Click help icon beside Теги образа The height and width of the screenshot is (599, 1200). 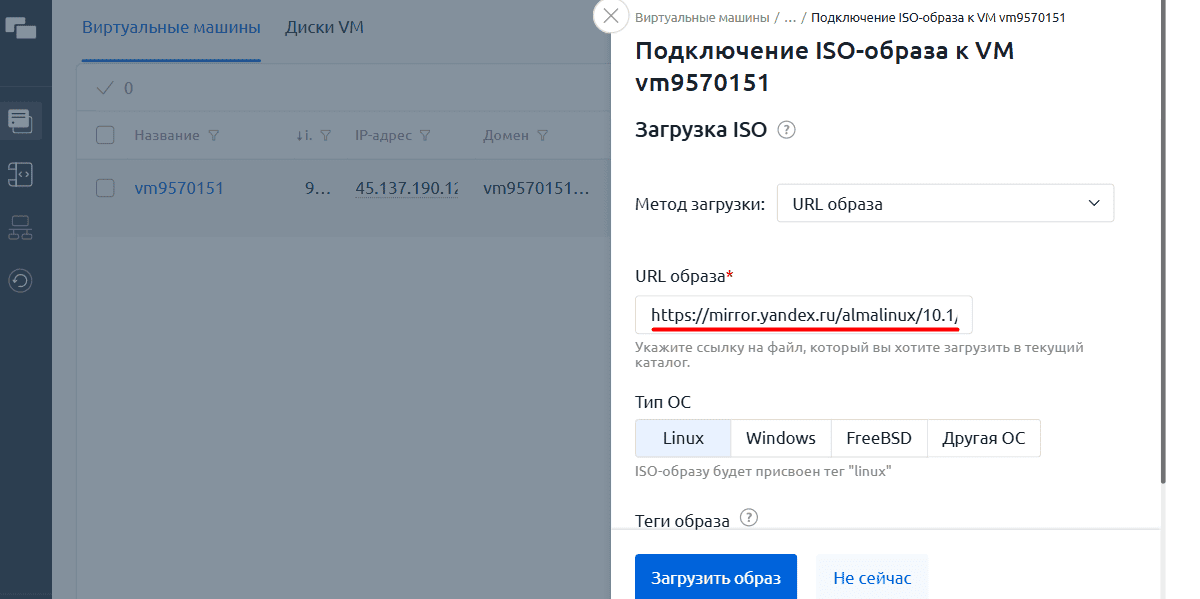point(748,518)
